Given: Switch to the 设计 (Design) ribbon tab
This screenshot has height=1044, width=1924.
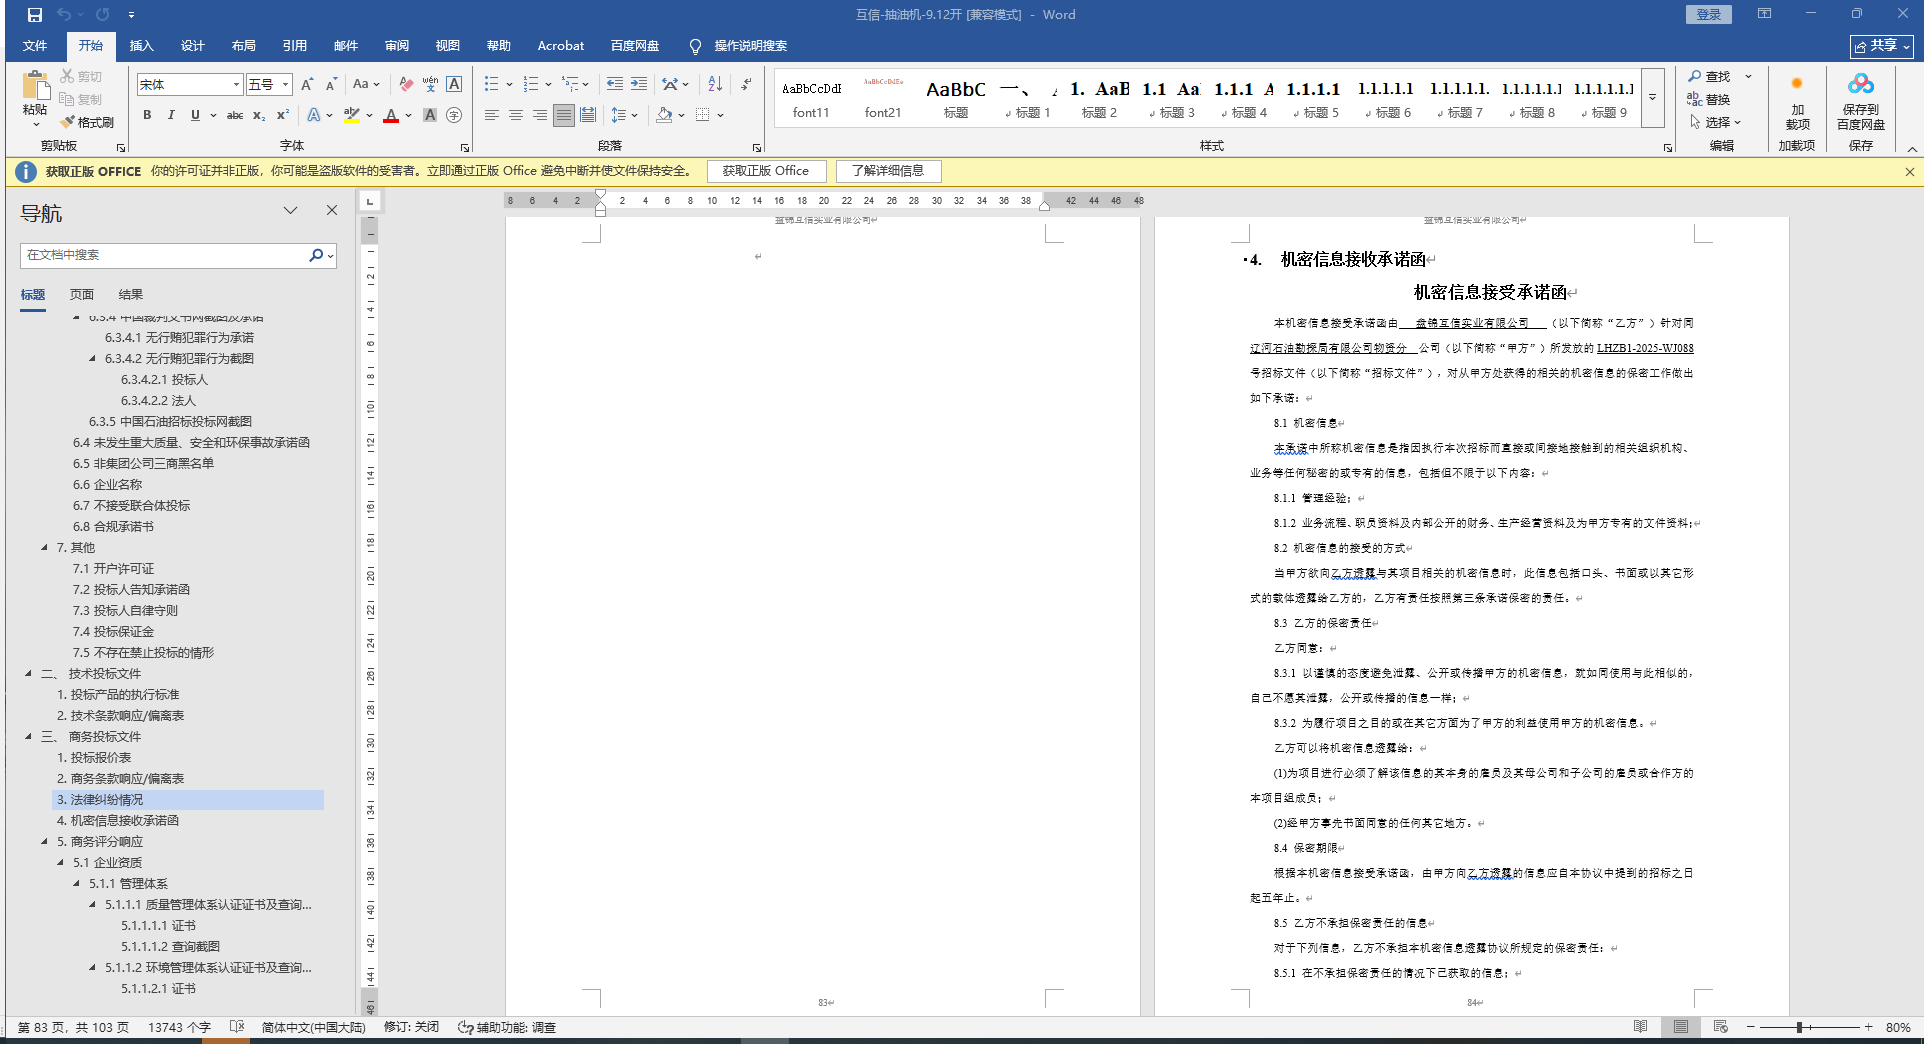Looking at the screenshot, I should [x=193, y=46].
